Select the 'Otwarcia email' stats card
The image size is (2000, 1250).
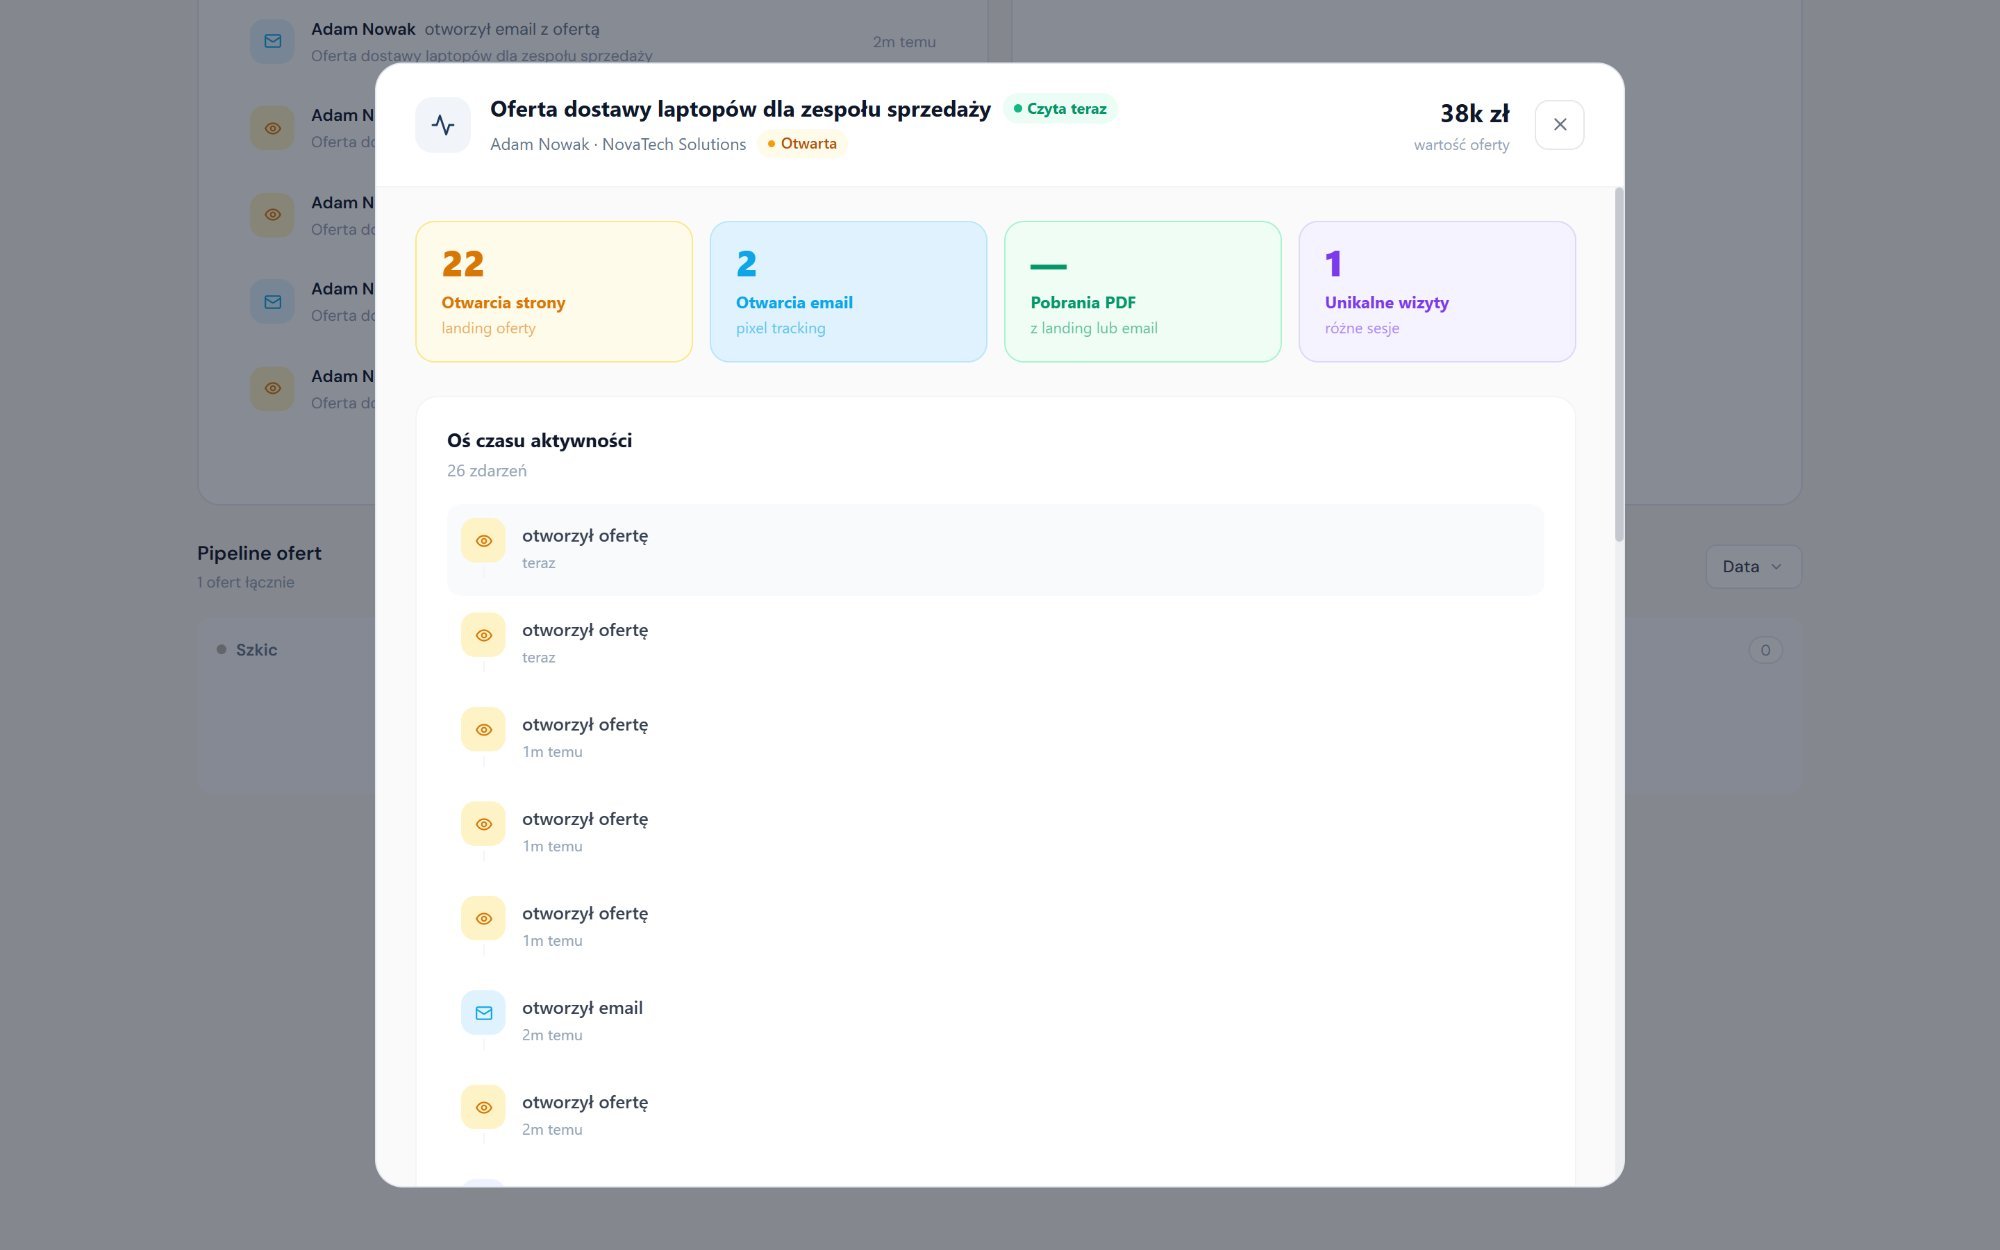848,291
